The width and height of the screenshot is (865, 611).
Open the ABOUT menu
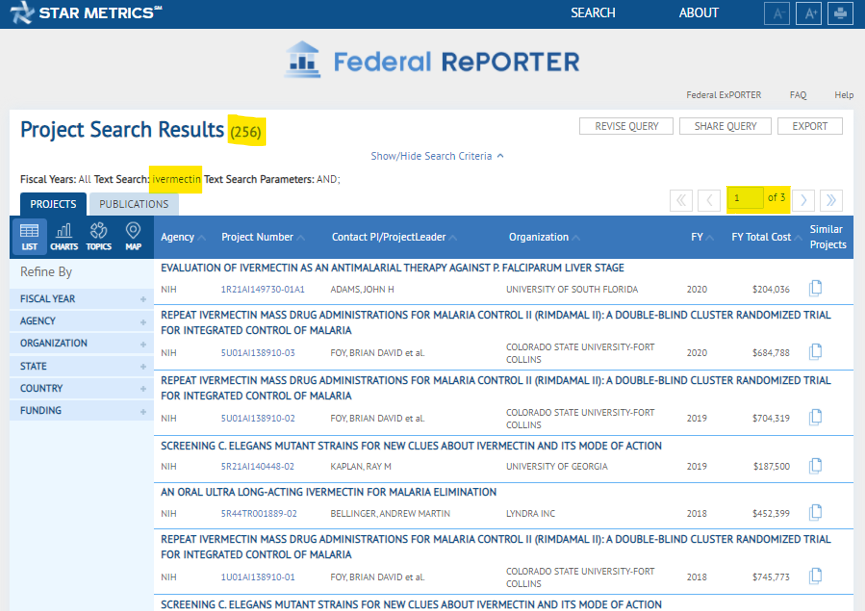pyautogui.click(x=698, y=13)
